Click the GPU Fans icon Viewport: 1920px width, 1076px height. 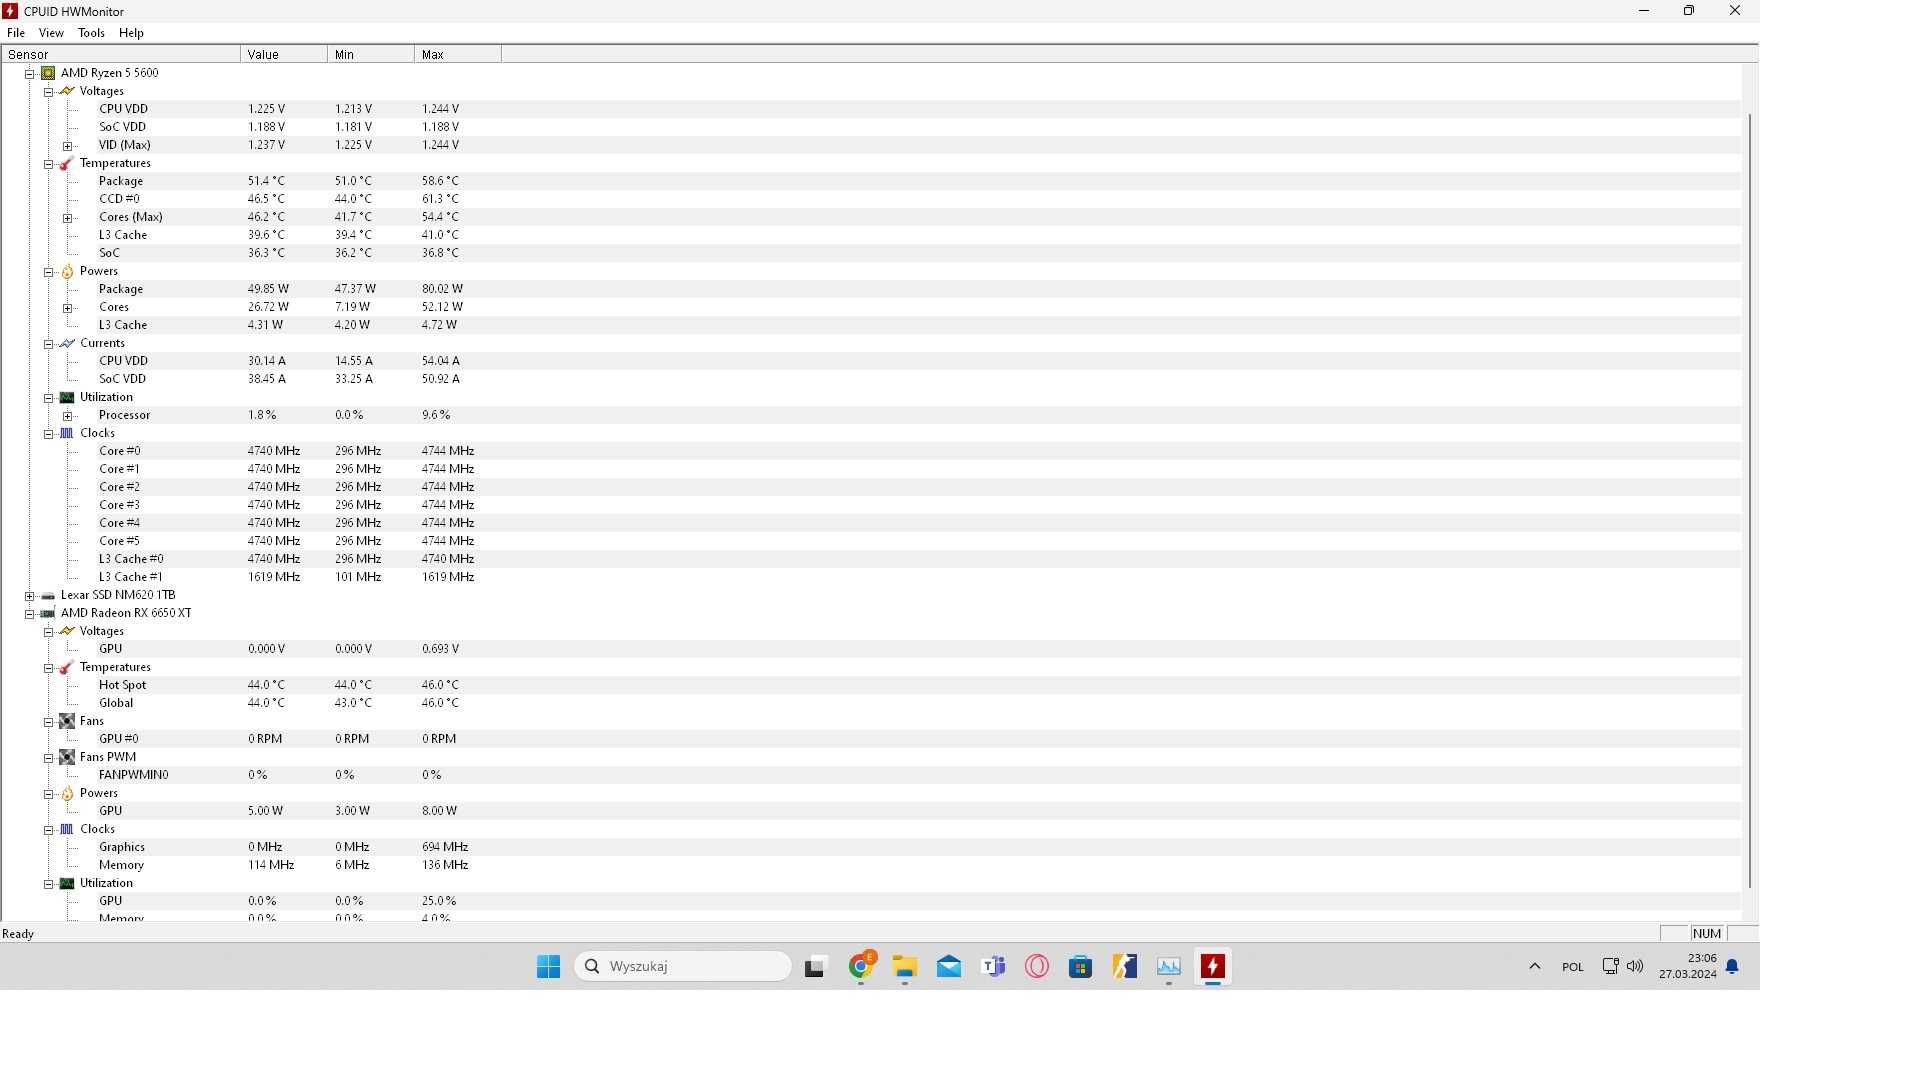point(67,721)
